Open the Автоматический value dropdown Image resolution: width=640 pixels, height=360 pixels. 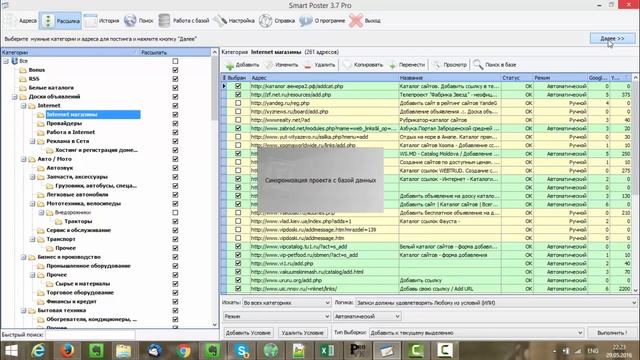[x=367, y=316]
